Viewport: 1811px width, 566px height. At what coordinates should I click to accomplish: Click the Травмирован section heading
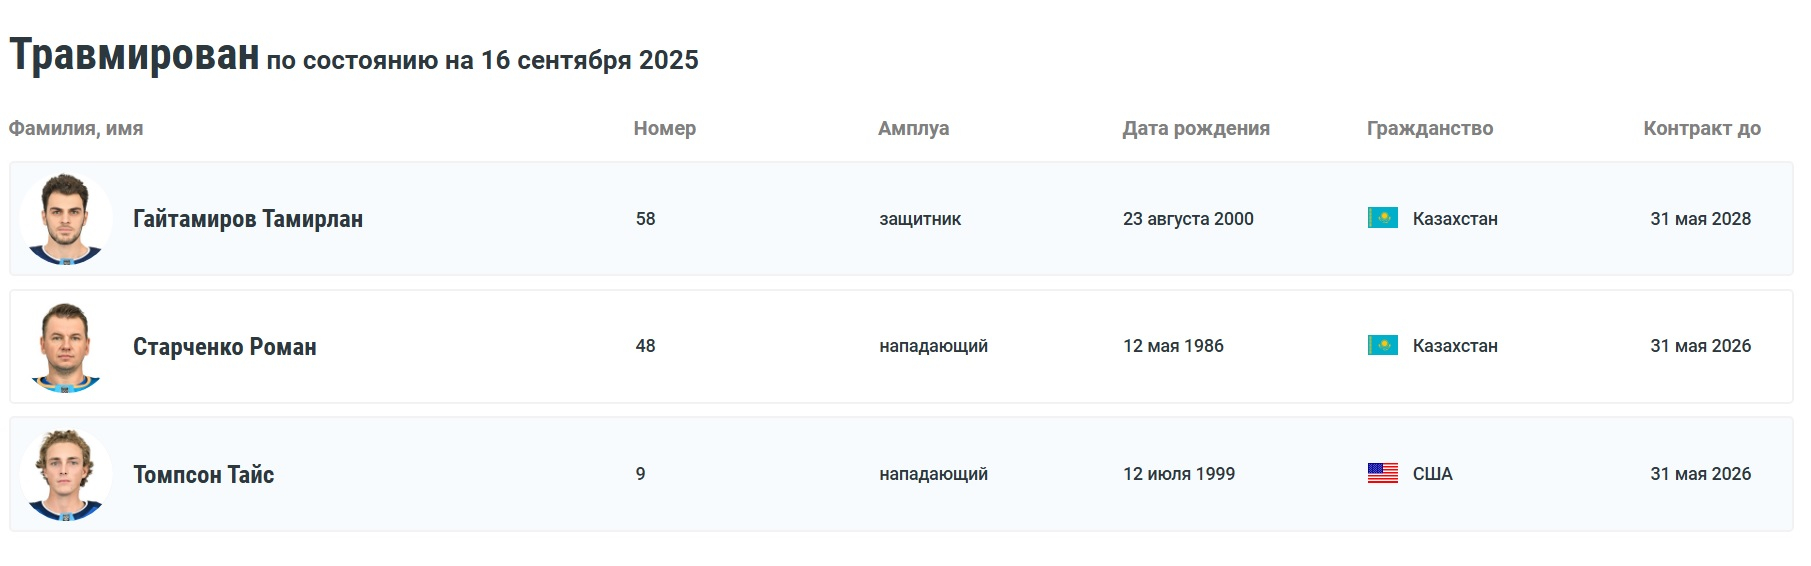(134, 54)
